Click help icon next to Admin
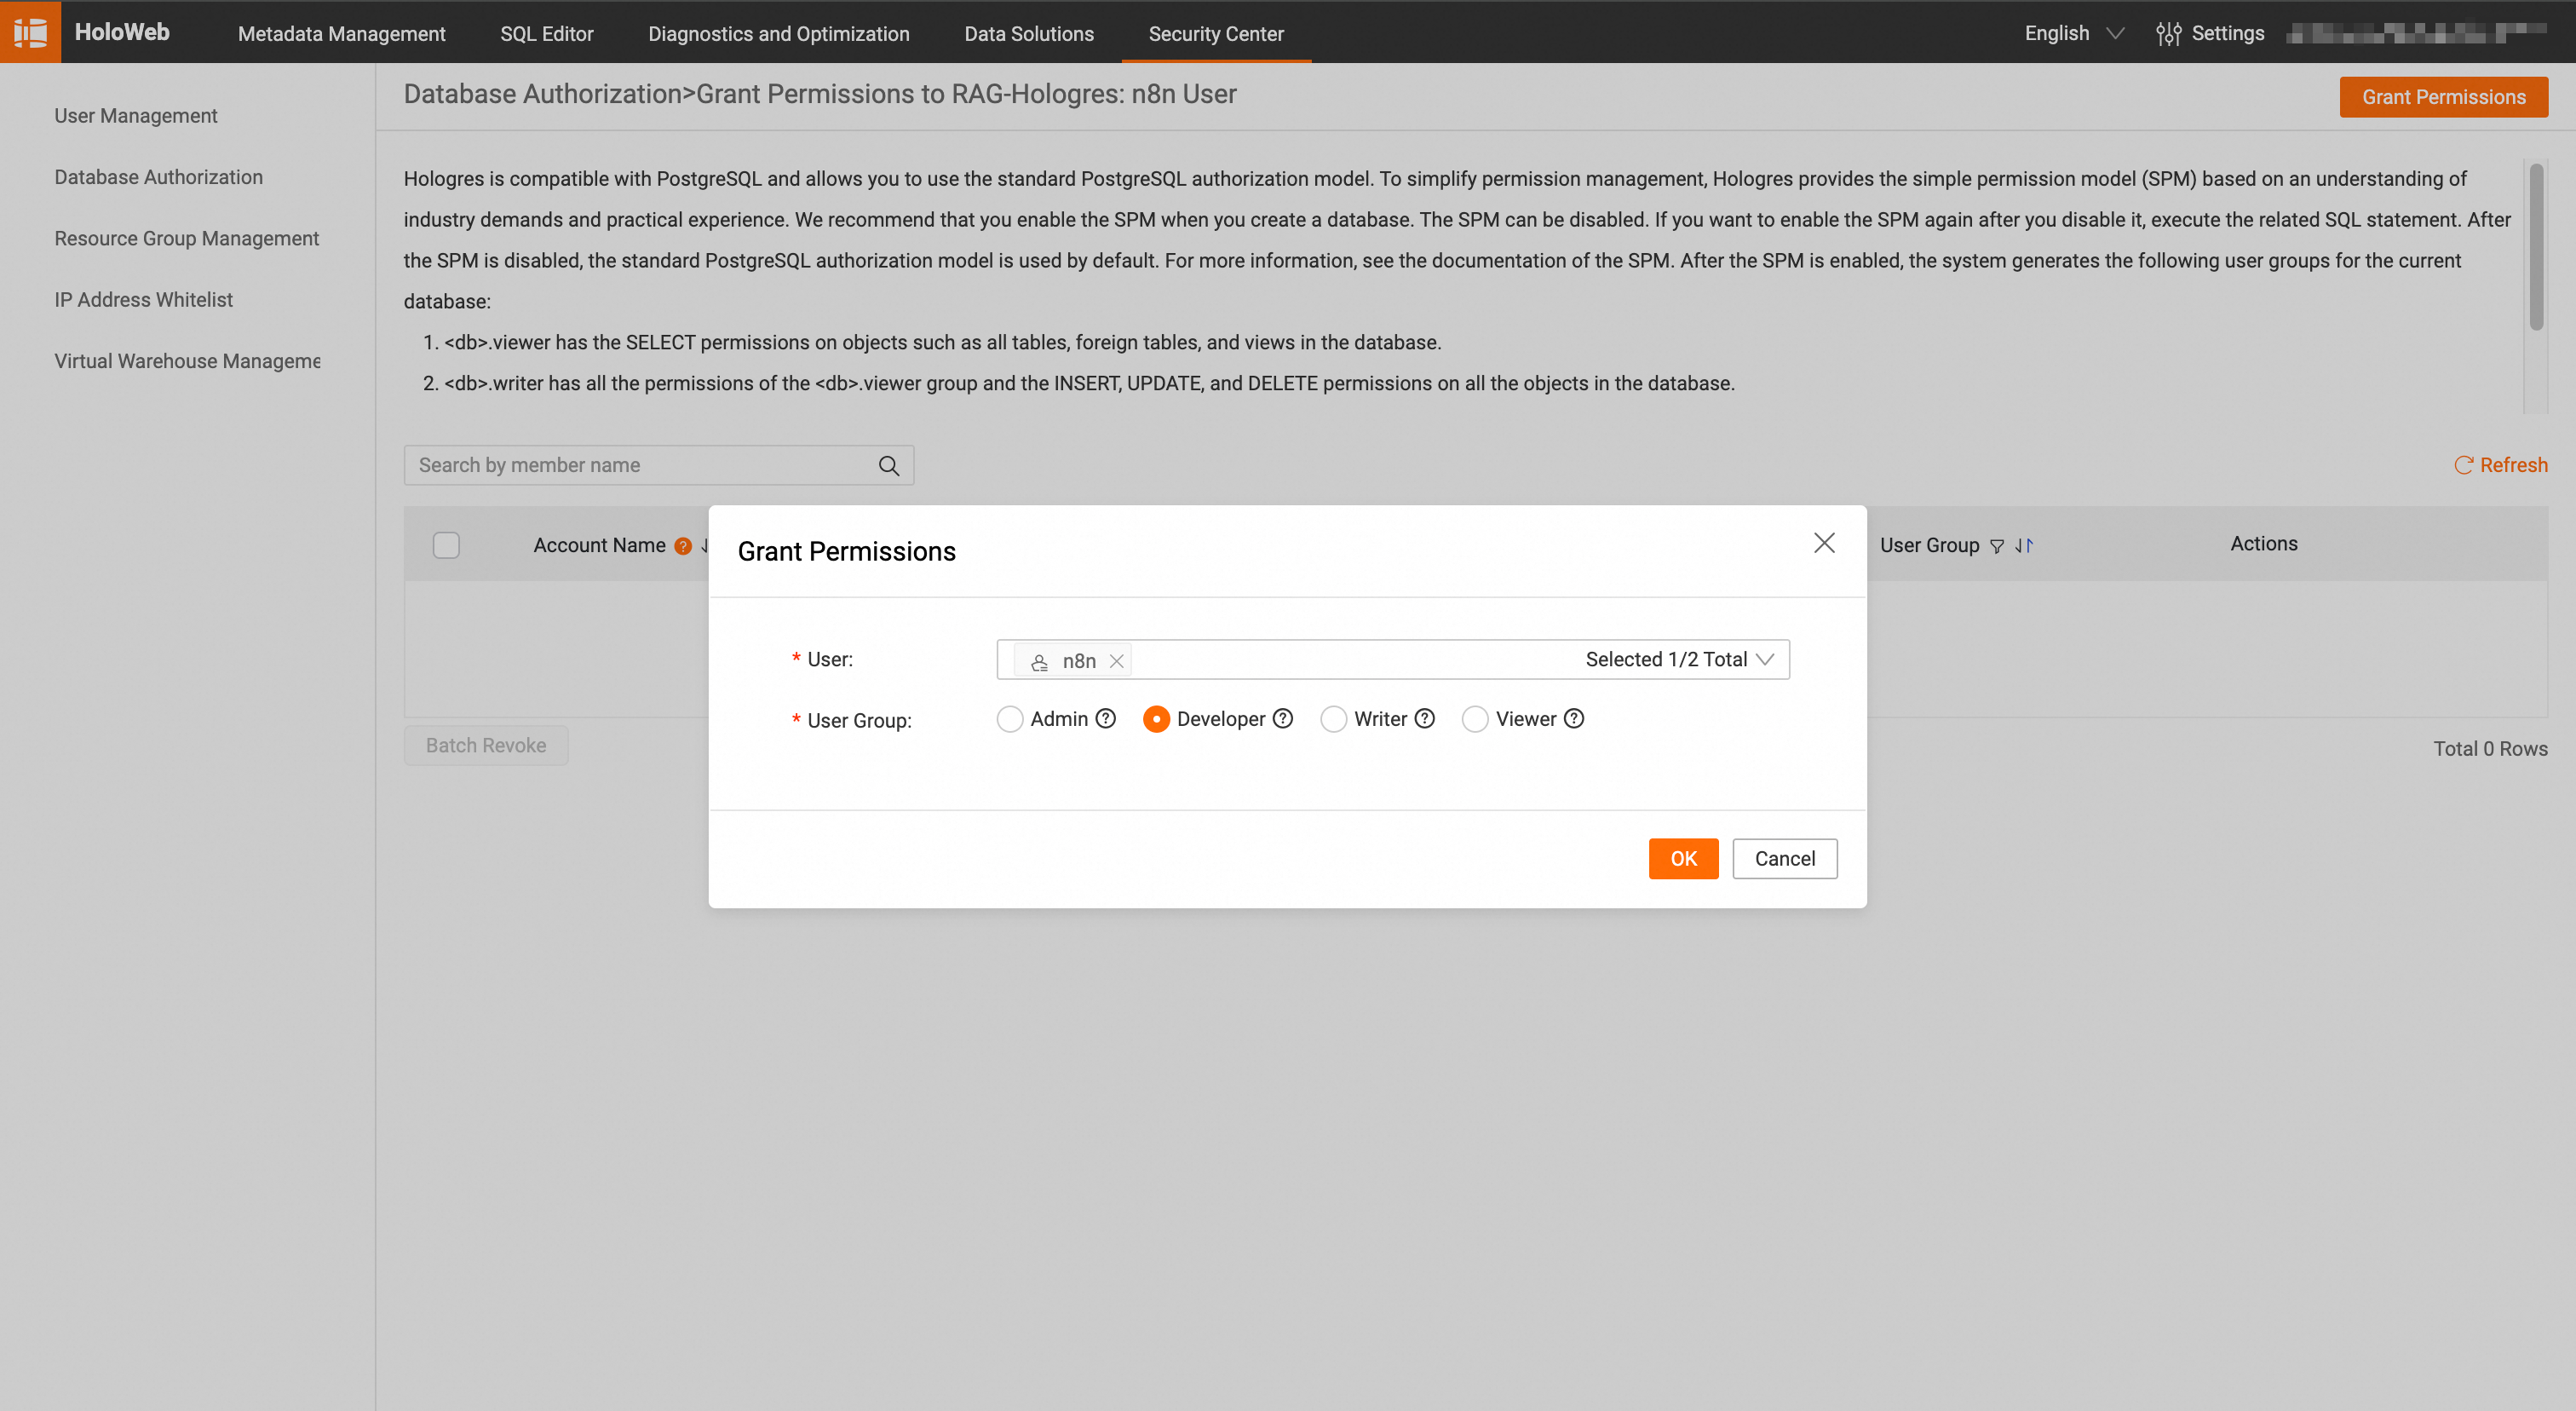 point(1106,718)
